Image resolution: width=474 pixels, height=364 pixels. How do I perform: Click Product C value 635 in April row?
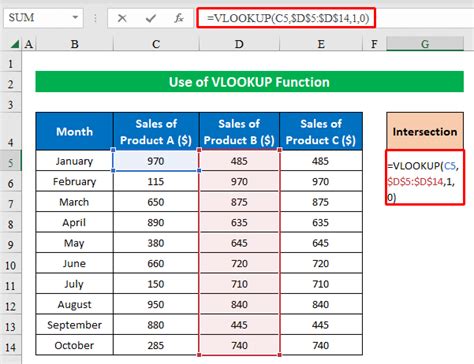[x=321, y=222]
